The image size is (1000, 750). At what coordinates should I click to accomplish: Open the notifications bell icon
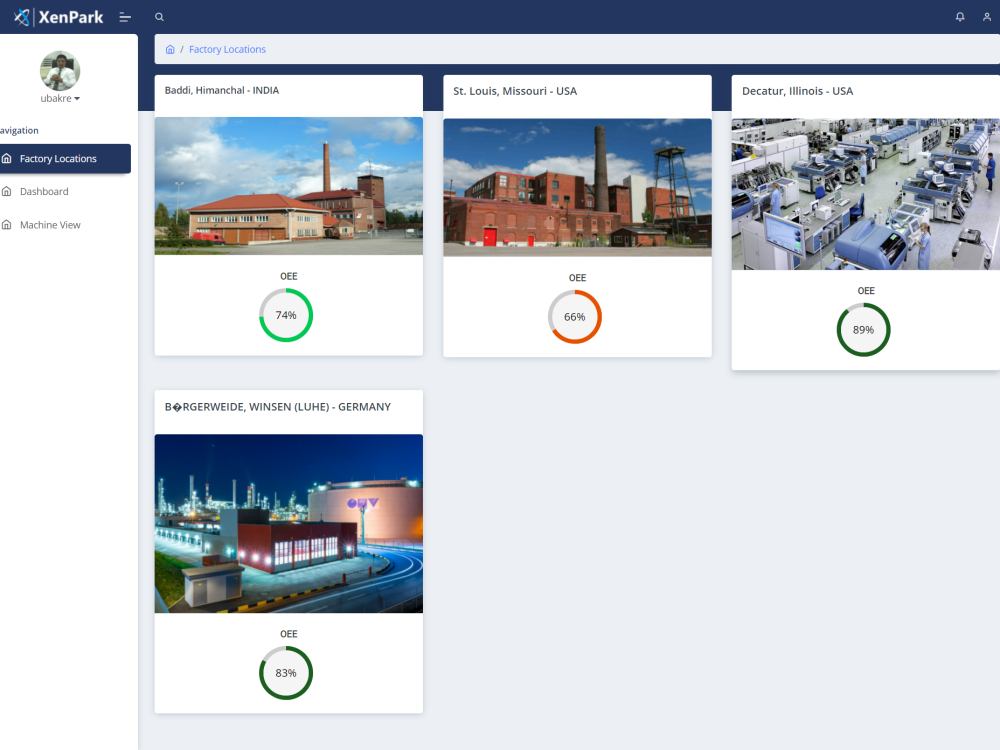point(960,17)
